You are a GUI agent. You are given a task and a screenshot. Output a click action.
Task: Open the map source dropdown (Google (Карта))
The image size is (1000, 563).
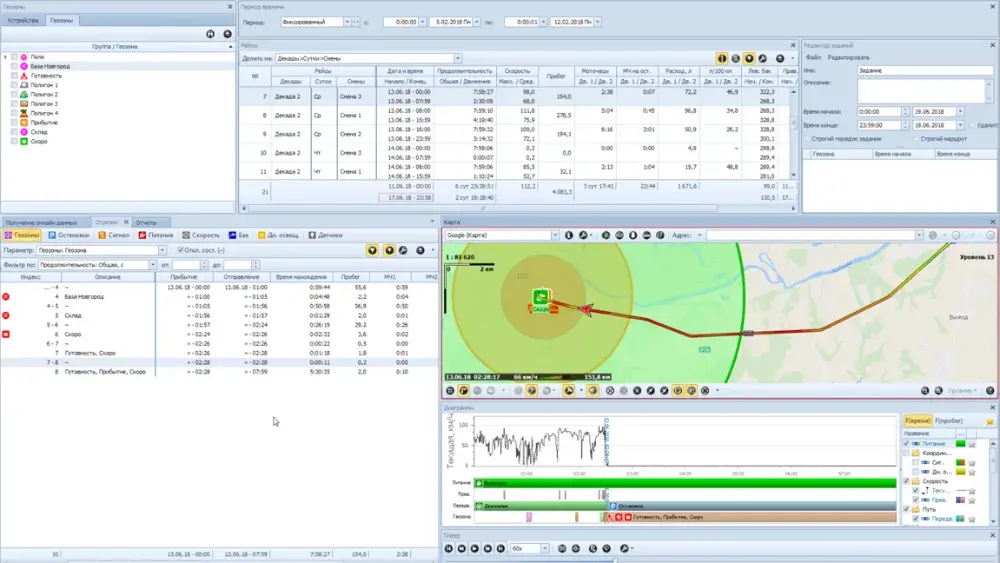[x=555, y=235]
